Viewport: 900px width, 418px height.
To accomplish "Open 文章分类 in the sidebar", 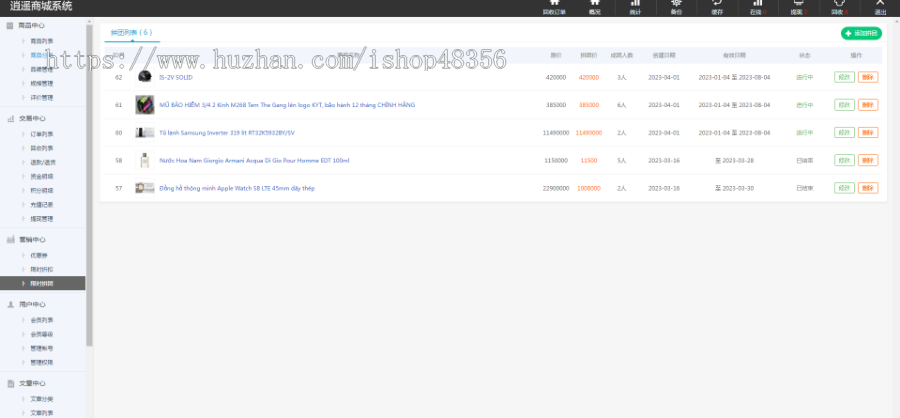I will (41, 398).
